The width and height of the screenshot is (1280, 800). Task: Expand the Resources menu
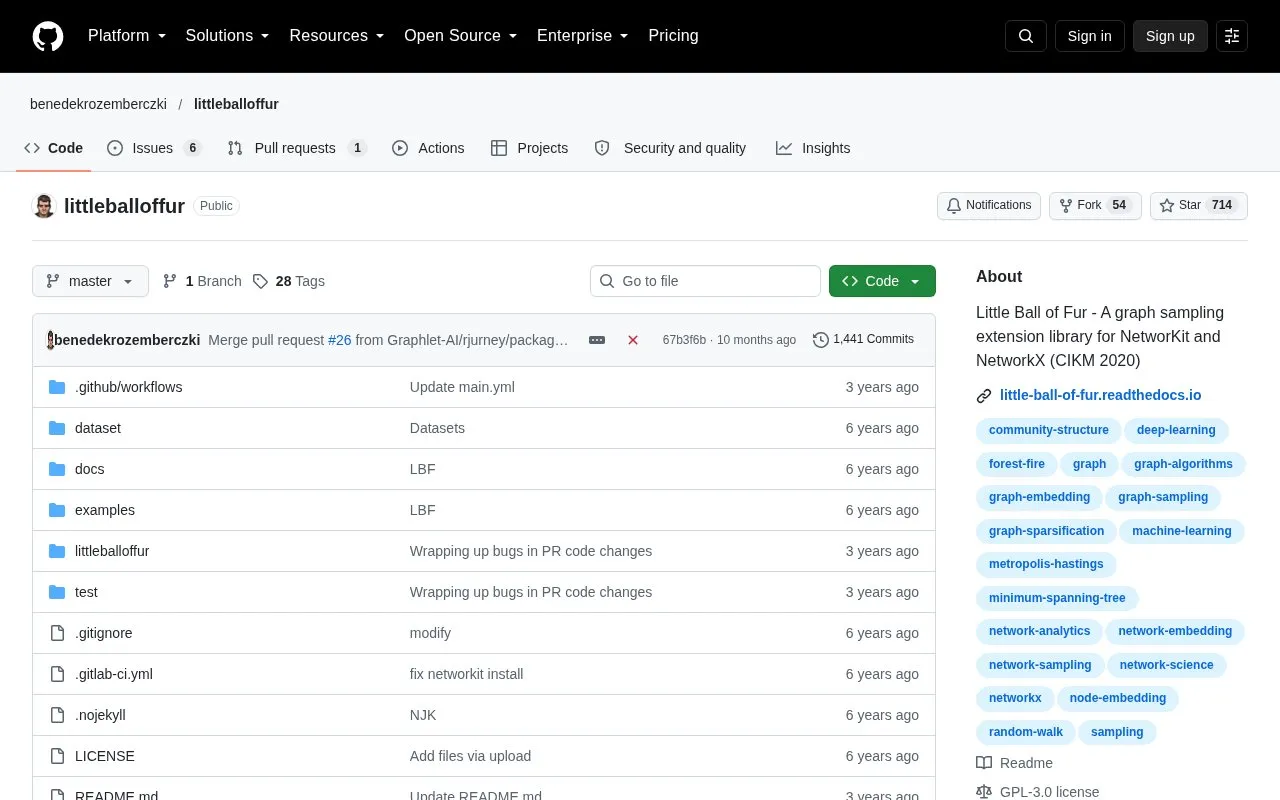point(337,36)
